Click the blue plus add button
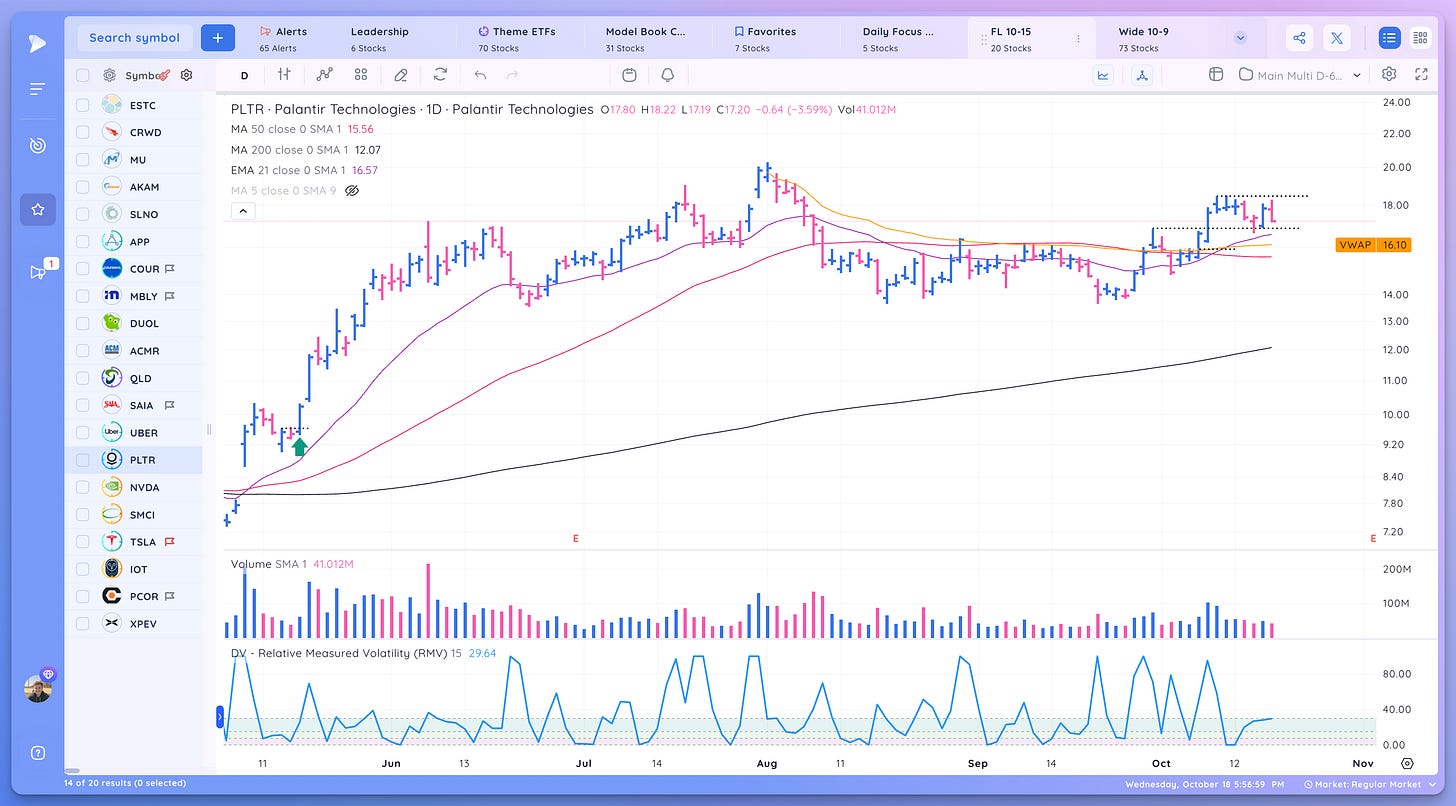 (x=218, y=38)
